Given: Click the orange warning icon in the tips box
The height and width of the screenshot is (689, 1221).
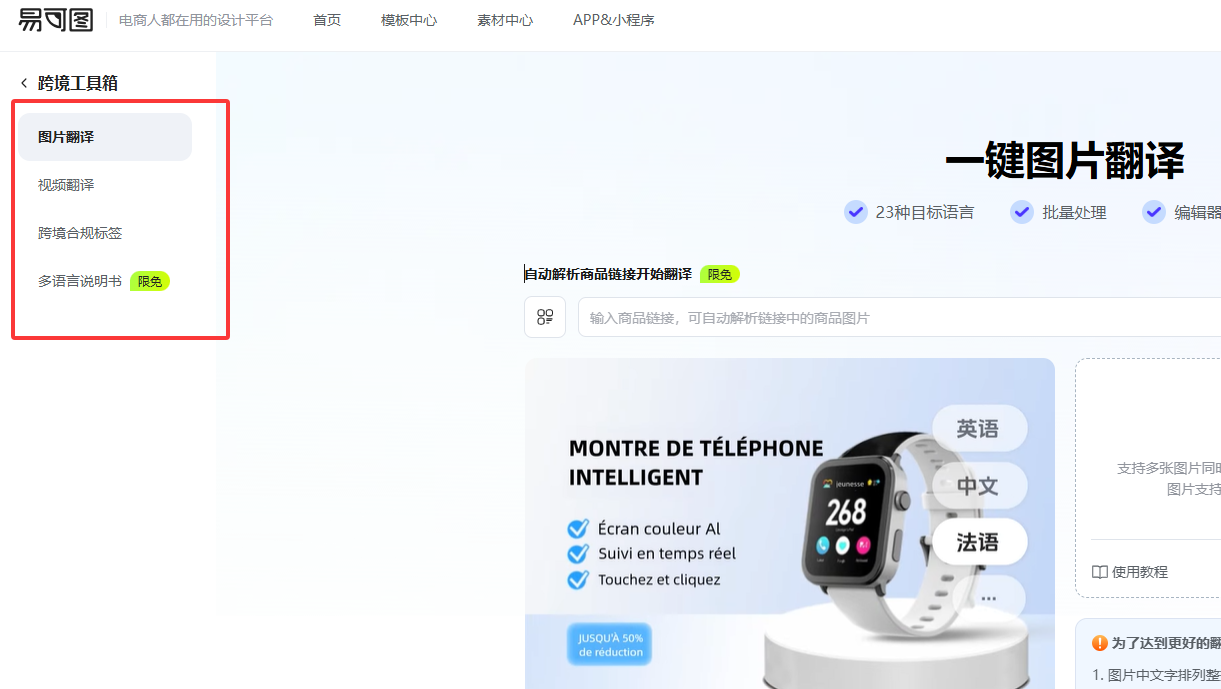Looking at the screenshot, I should pyautogui.click(x=1100, y=643).
